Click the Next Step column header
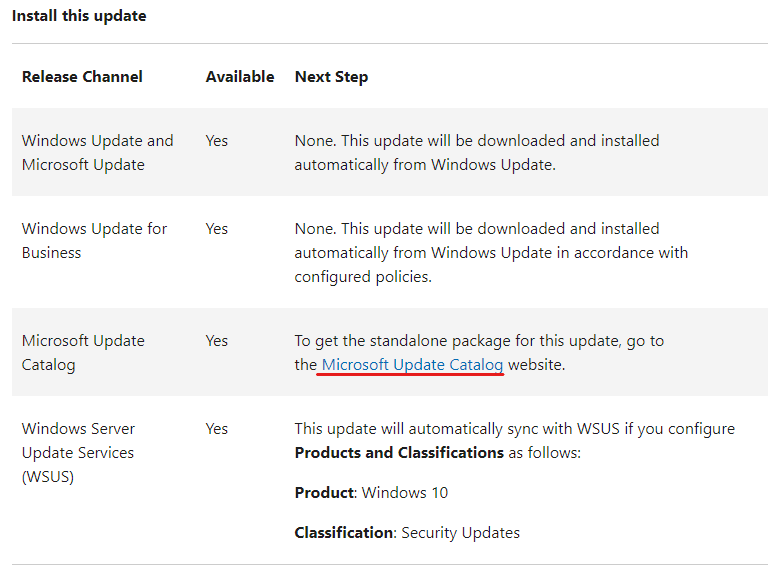 click(331, 77)
